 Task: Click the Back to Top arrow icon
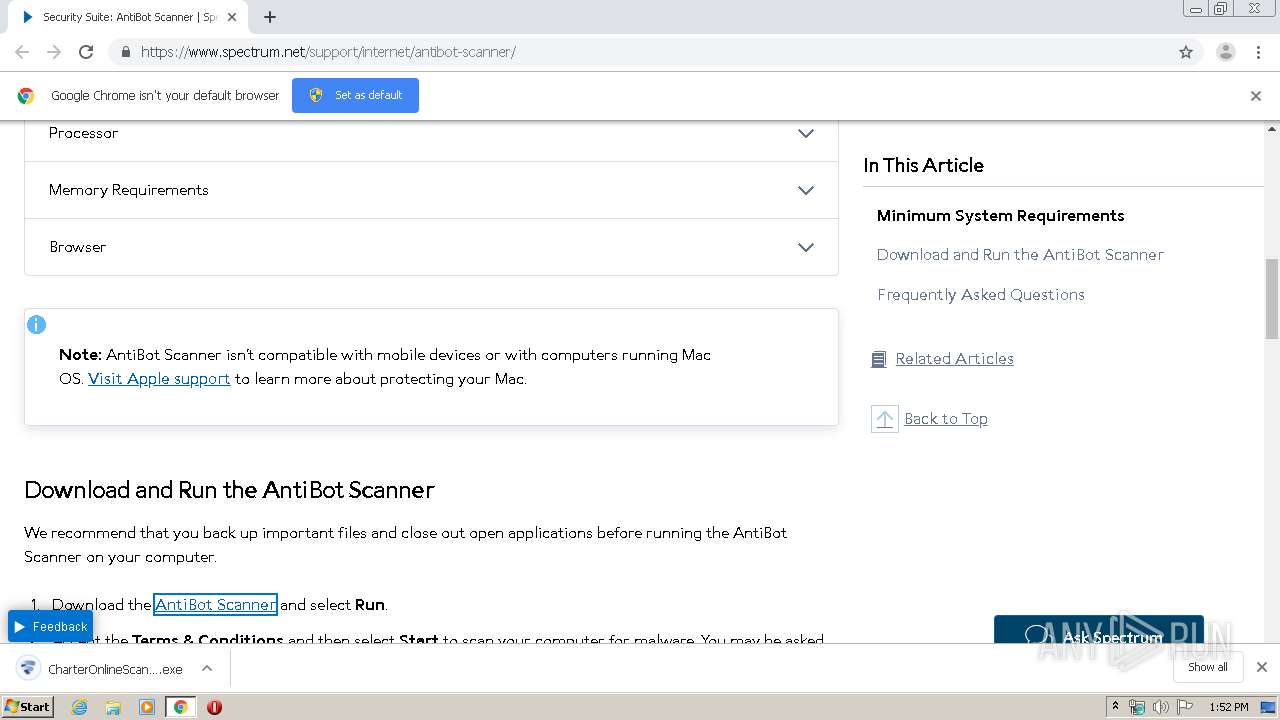tap(884, 419)
